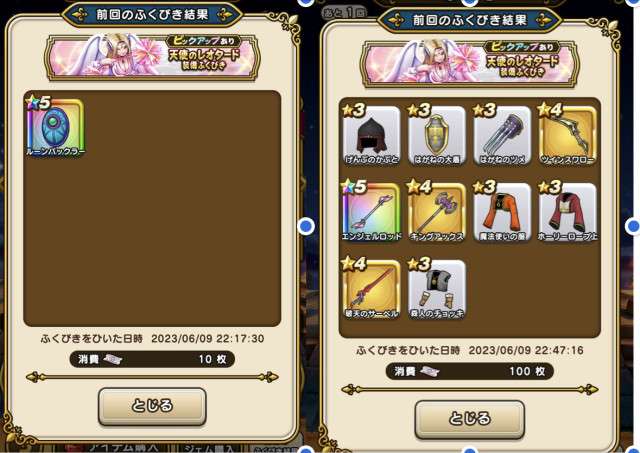Click the right panel 前回のふくびき結果 title
This screenshot has height=453, width=640.
pos(469,20)
